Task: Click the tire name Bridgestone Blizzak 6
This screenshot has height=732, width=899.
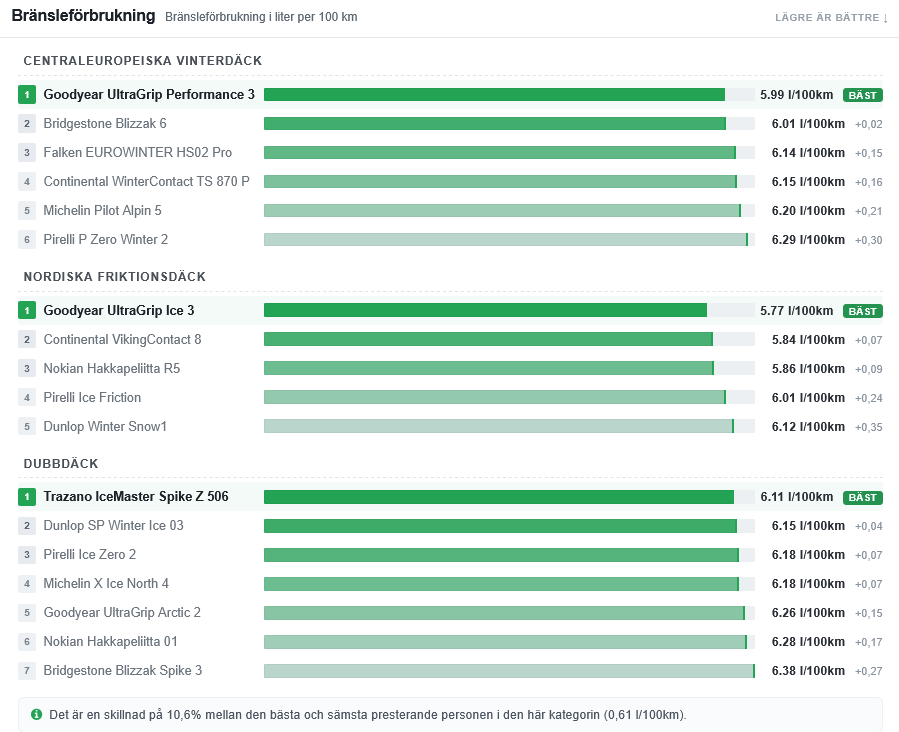Action: pyautogui.click(x=105, y=124)
